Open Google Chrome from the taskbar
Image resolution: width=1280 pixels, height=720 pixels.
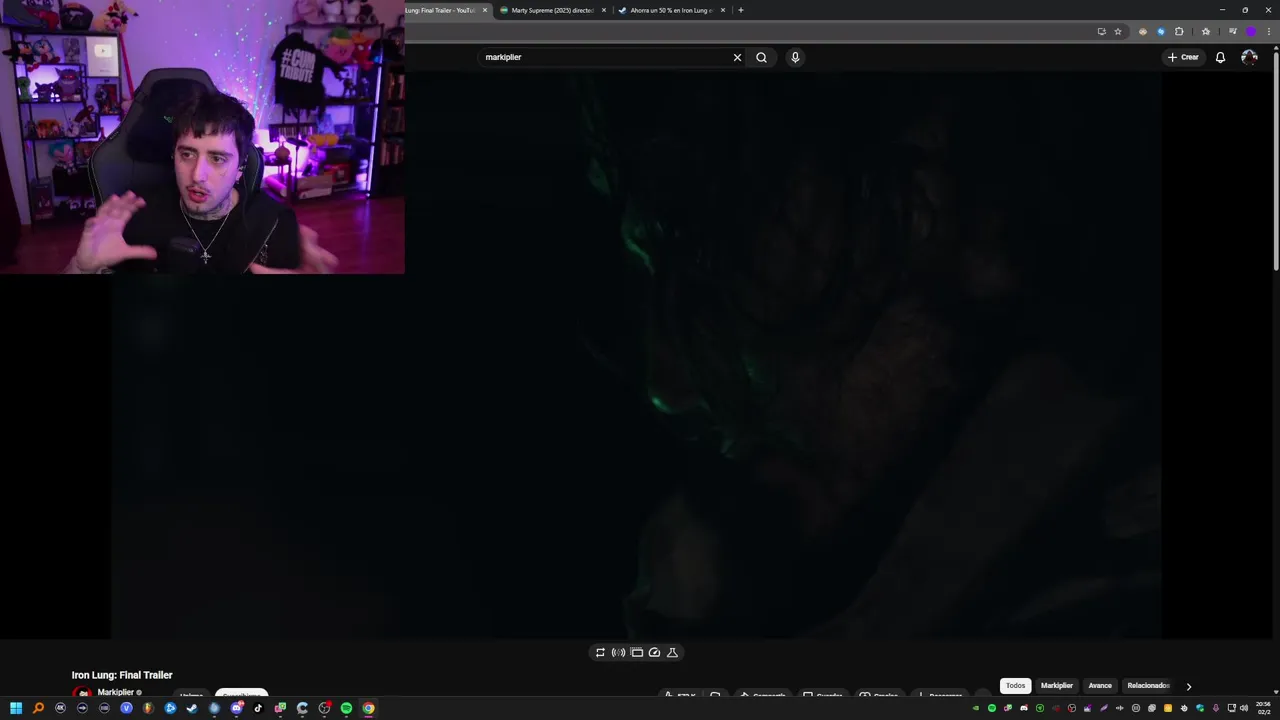pyautogui.click(x=368, y=708)
